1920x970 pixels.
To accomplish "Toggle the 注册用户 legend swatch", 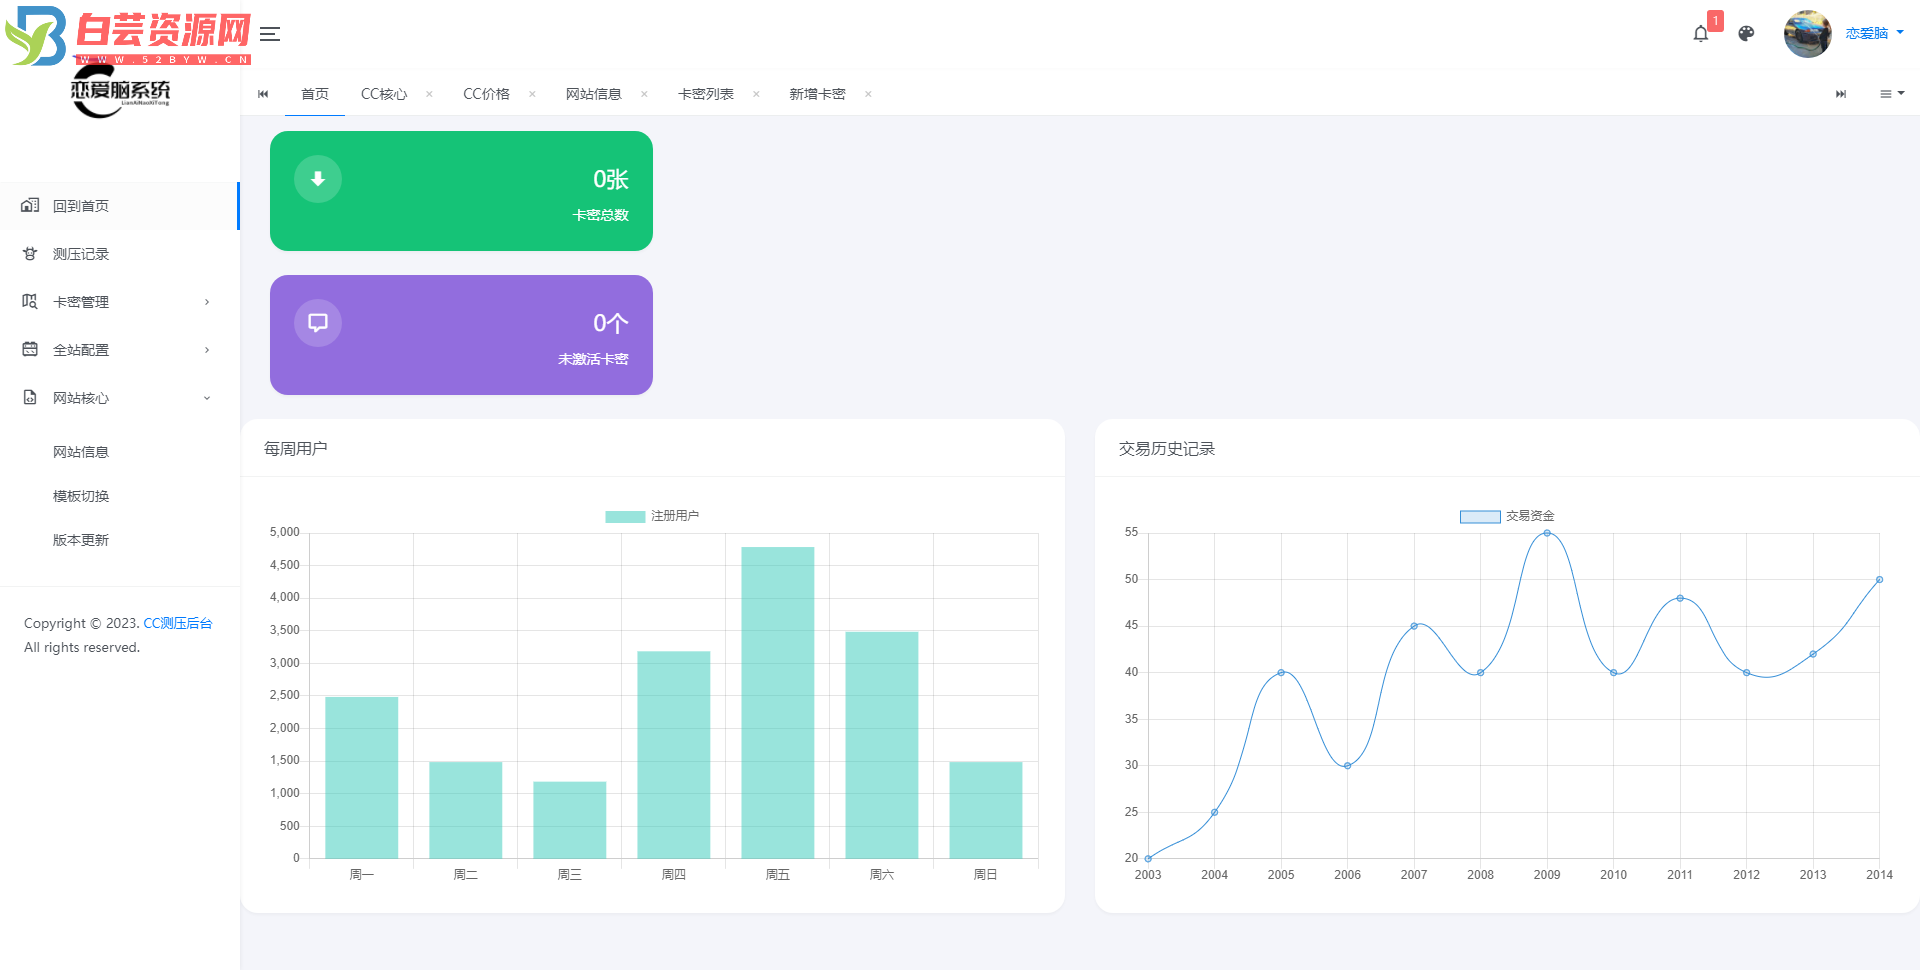I will [625, 517].
